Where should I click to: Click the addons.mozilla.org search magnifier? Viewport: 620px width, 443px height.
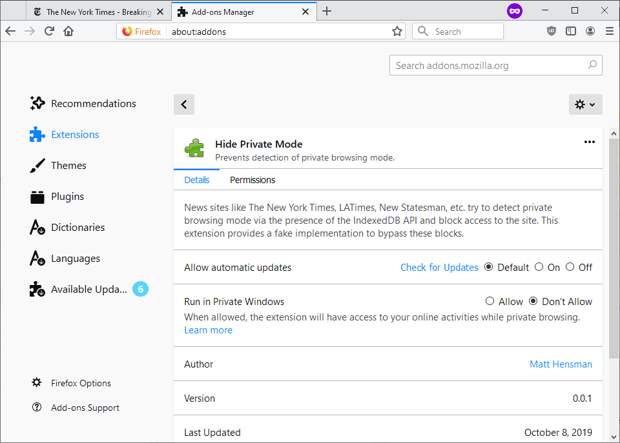(x=592, y=65)
